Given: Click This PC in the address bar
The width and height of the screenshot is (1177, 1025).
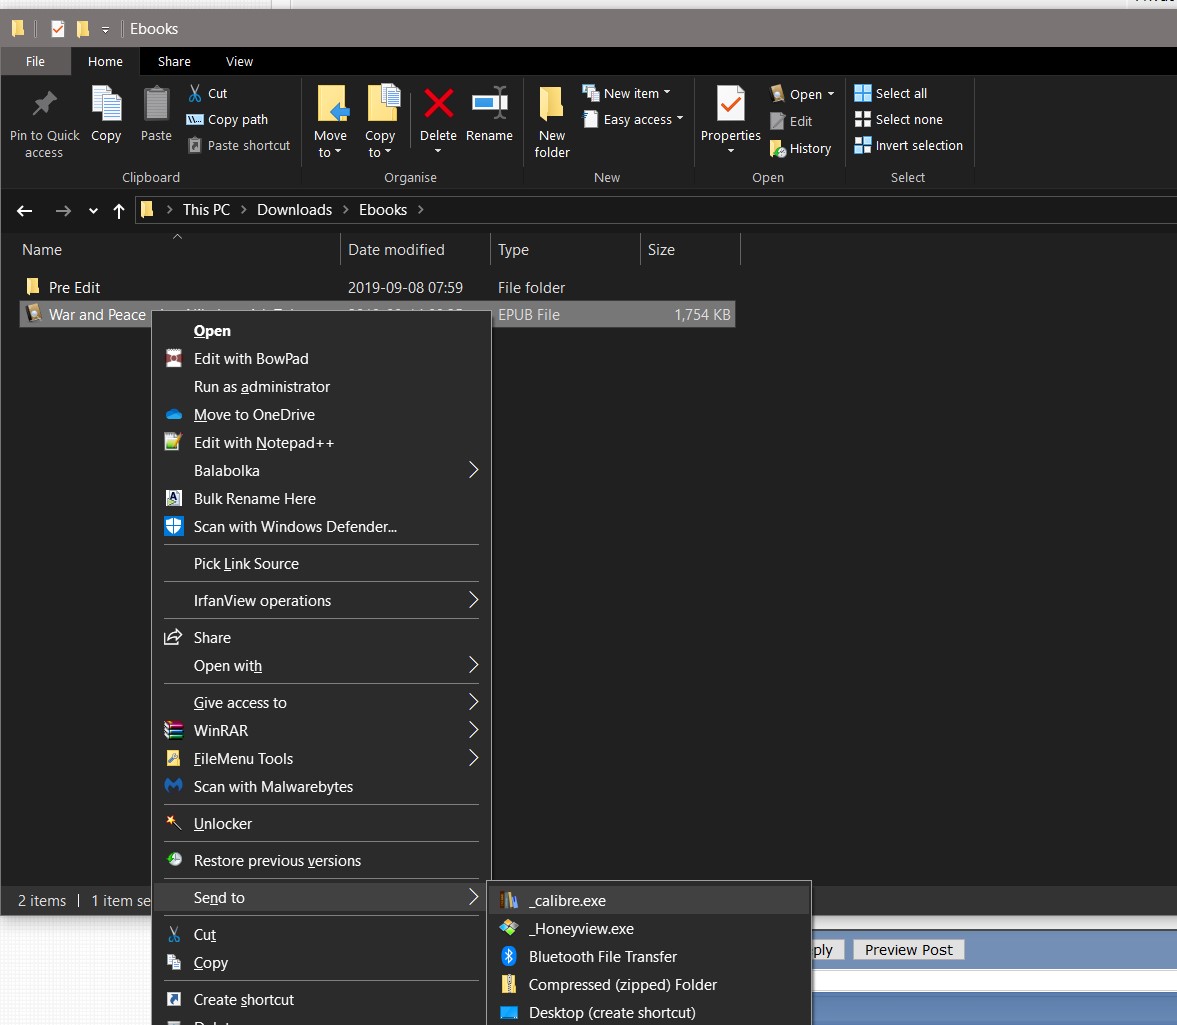Looking at the screenshot, I should coord(206,210).
